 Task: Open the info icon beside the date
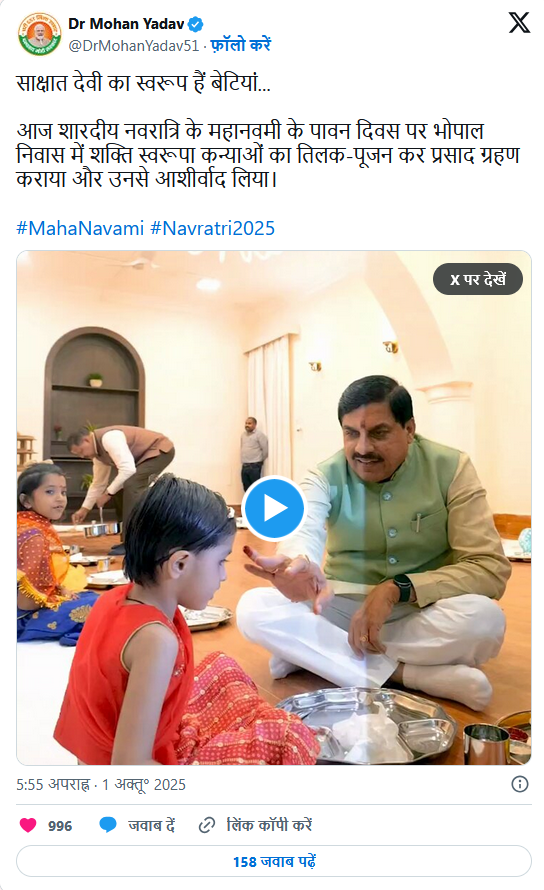click(520, 784)
